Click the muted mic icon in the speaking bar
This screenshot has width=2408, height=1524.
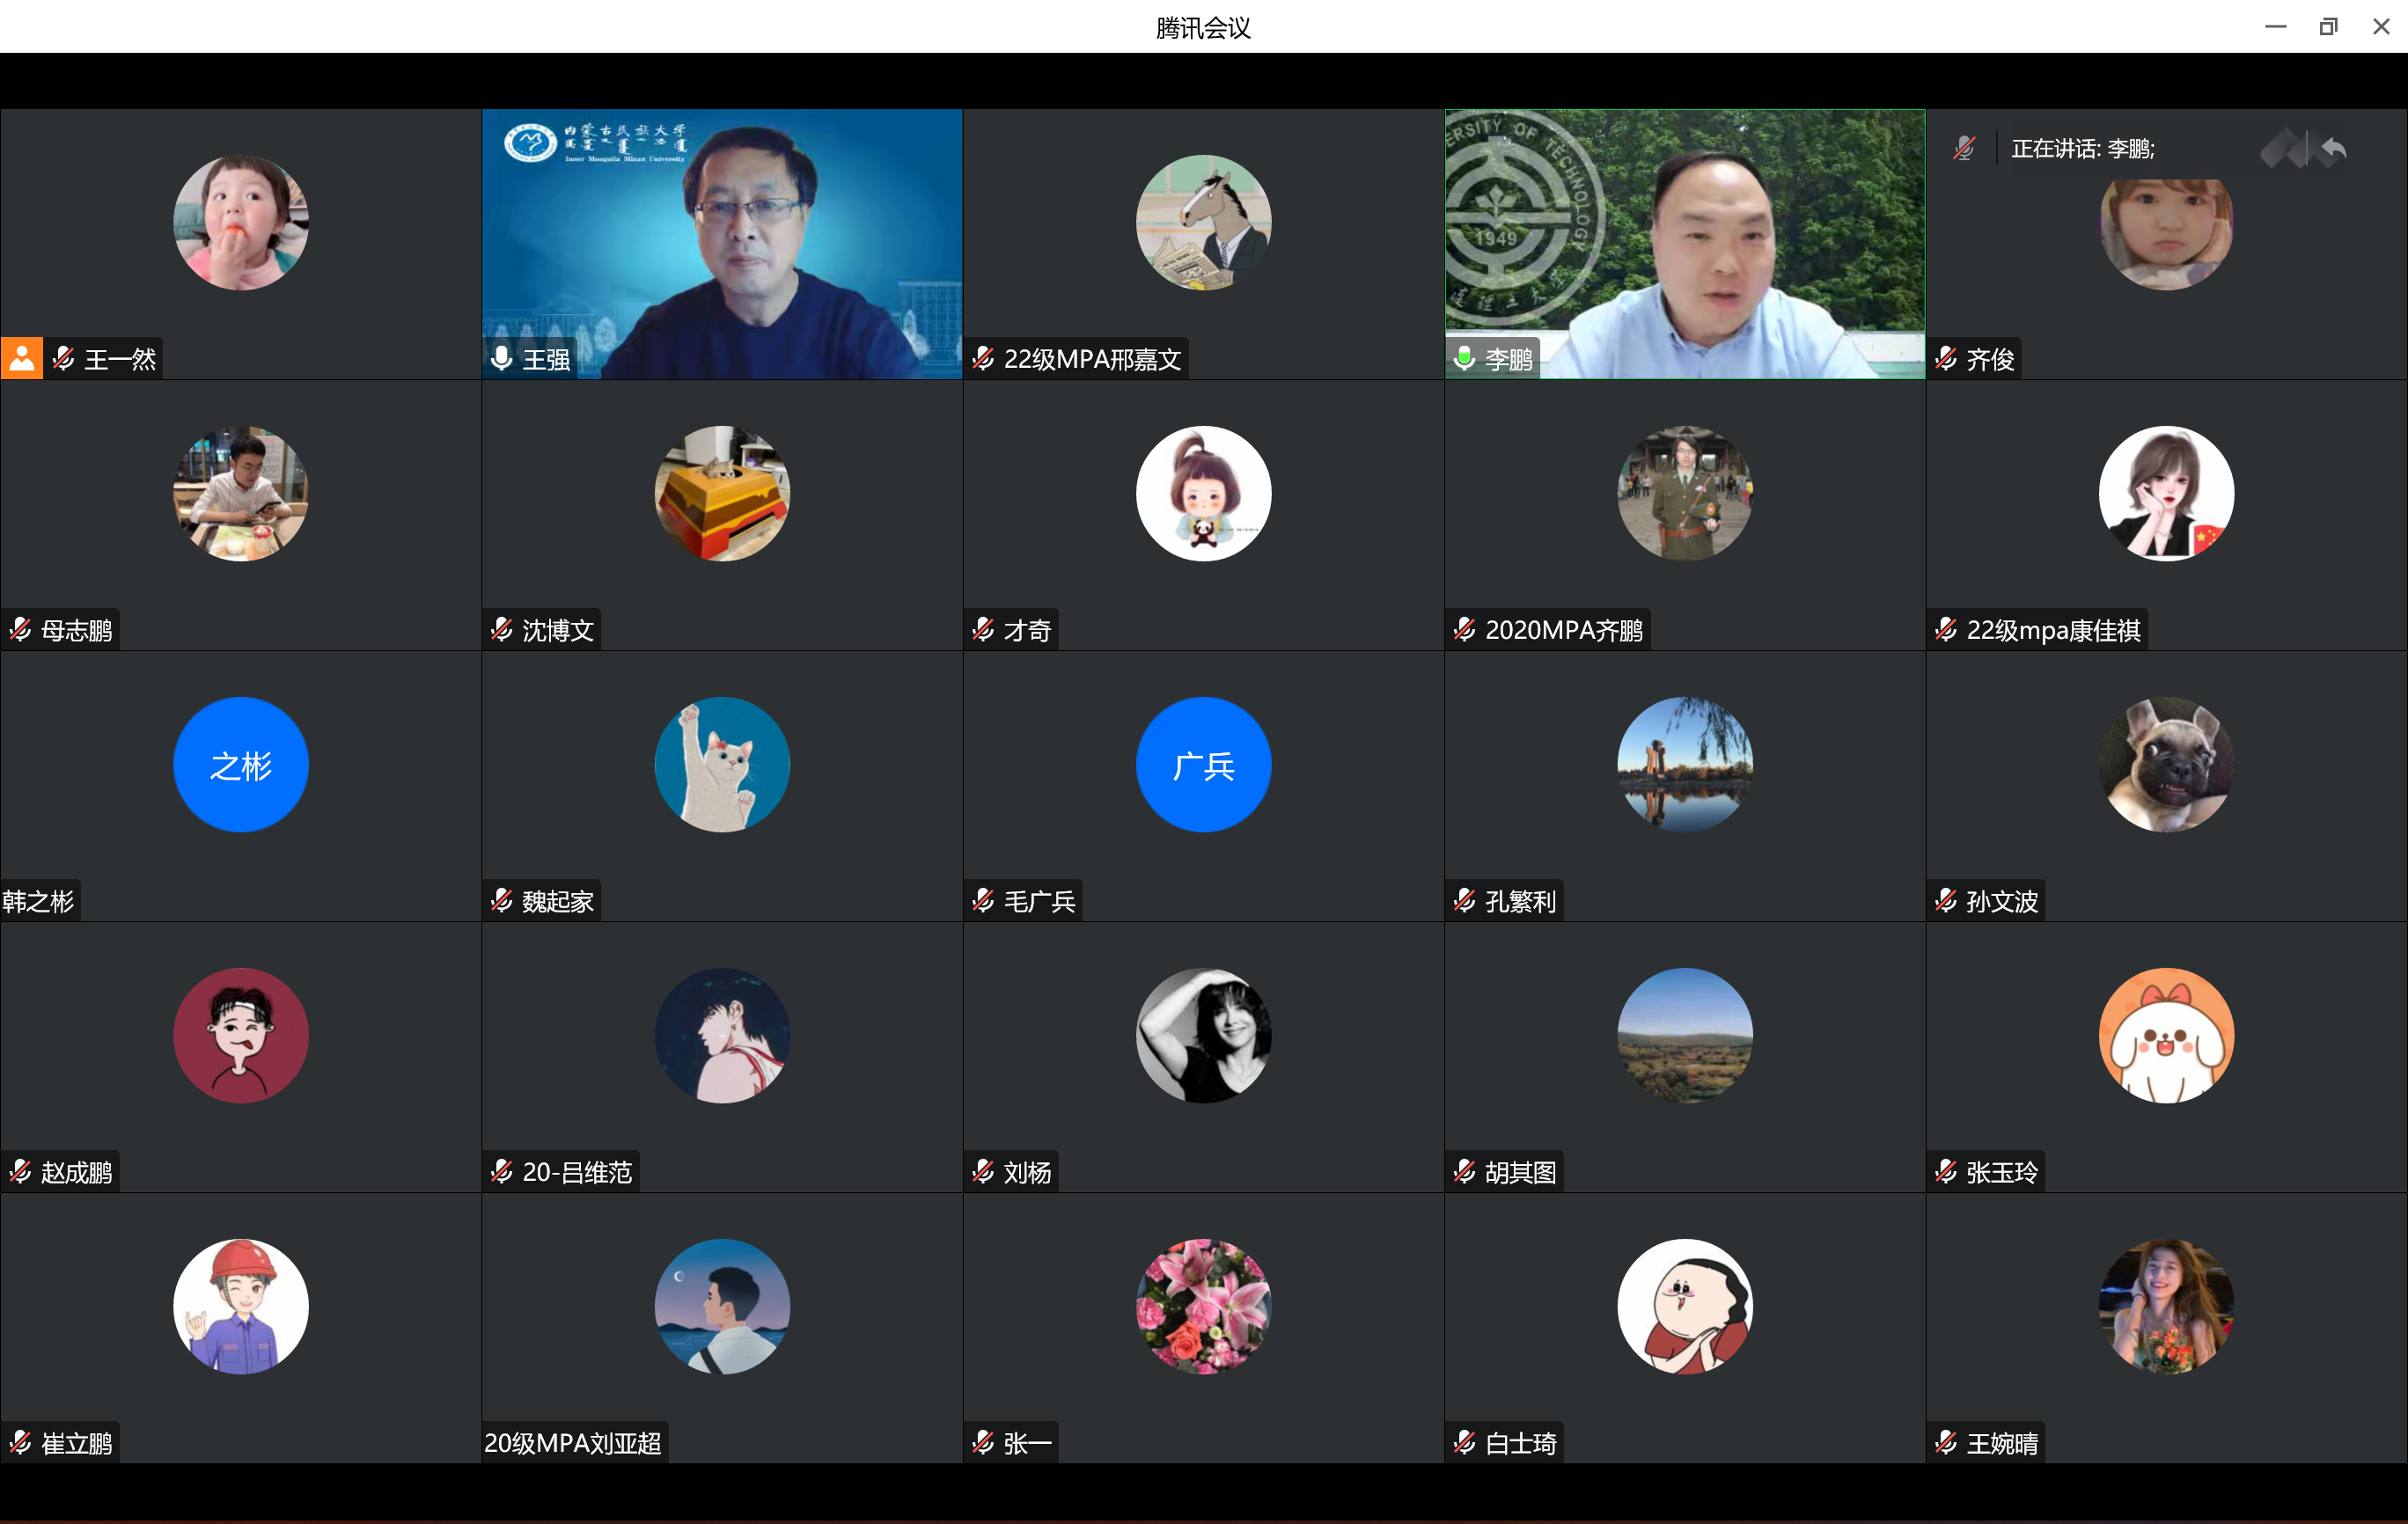pyautogui.click(x=1964, y=149)
